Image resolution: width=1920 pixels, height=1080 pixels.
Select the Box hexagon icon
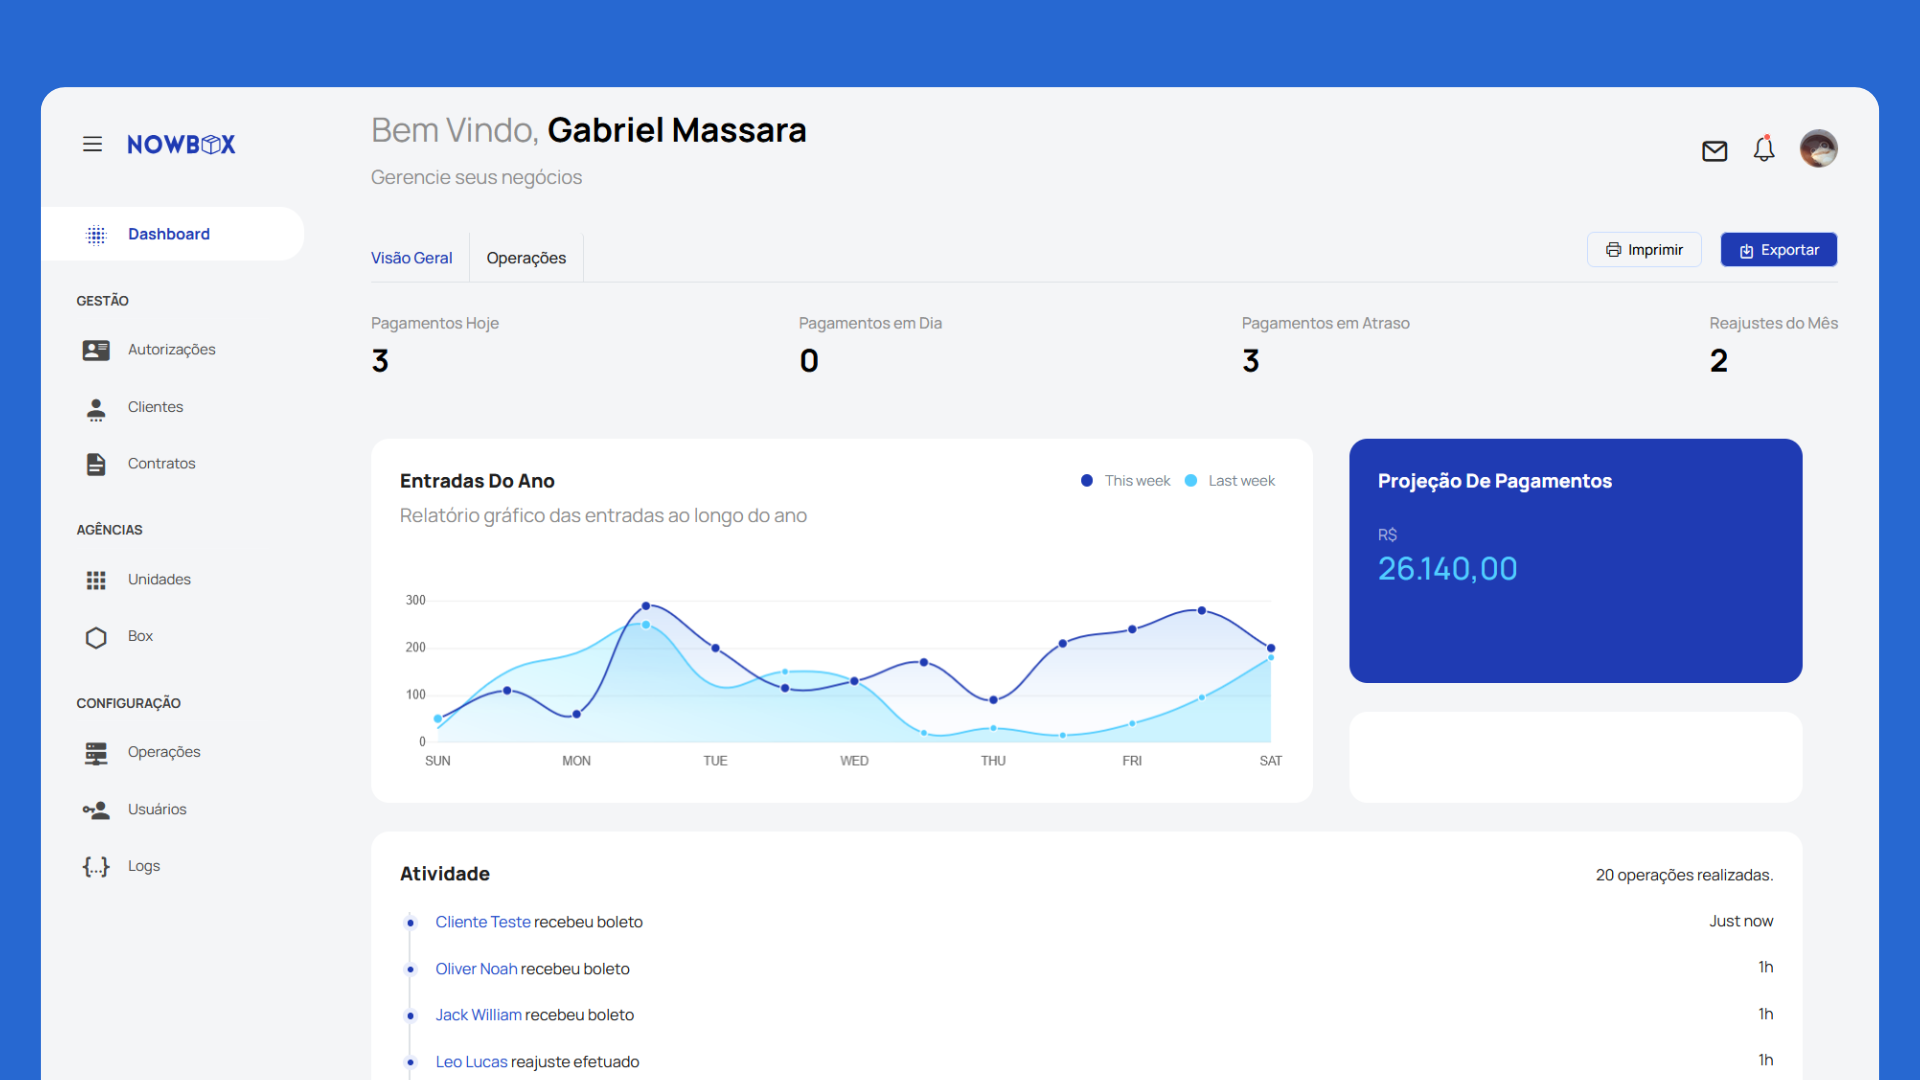(x=96, y=637)
